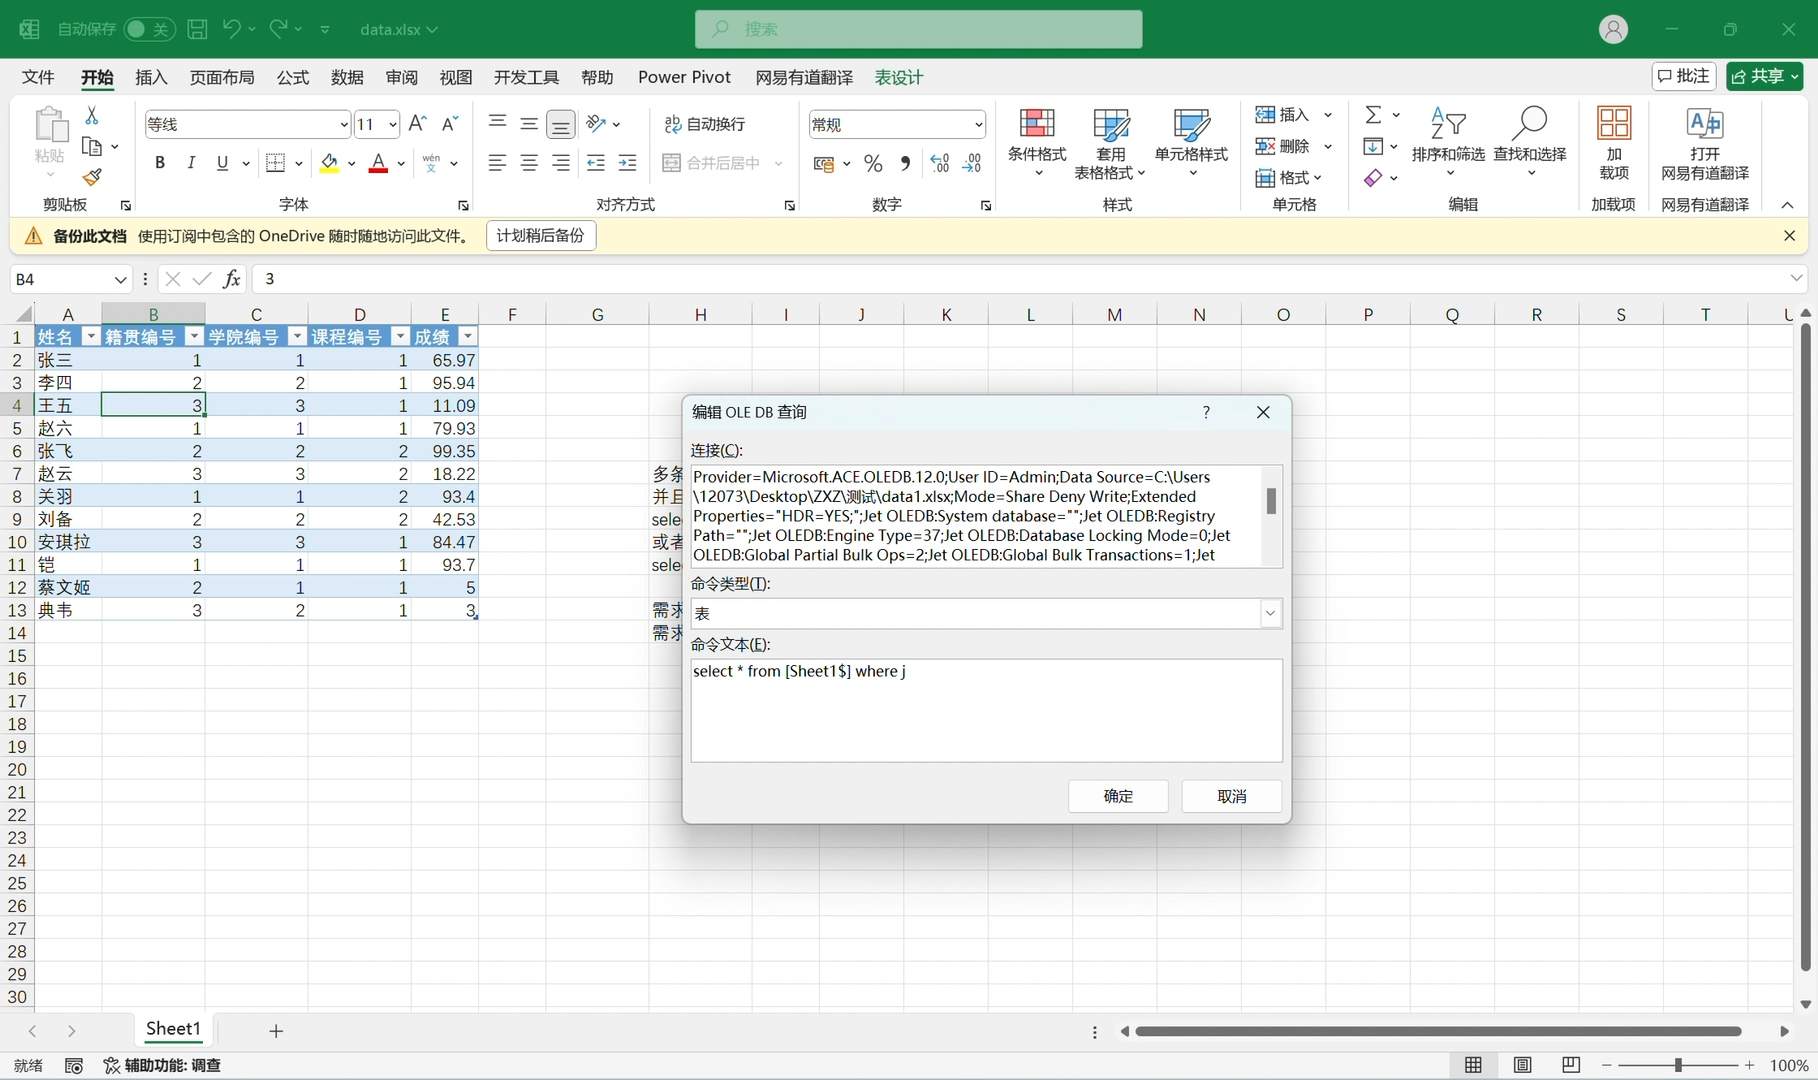Viewport: 1818px width, 1080px height.
Task: Switch to the 公式 tab
Action: pos(293,77)
